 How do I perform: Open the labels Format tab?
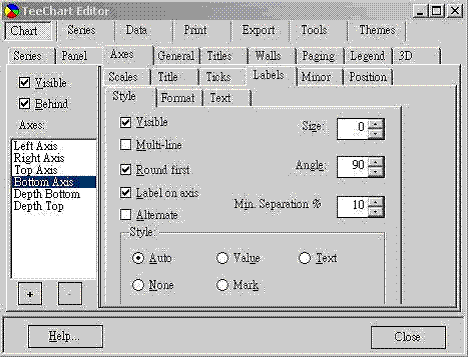point(178,98)
